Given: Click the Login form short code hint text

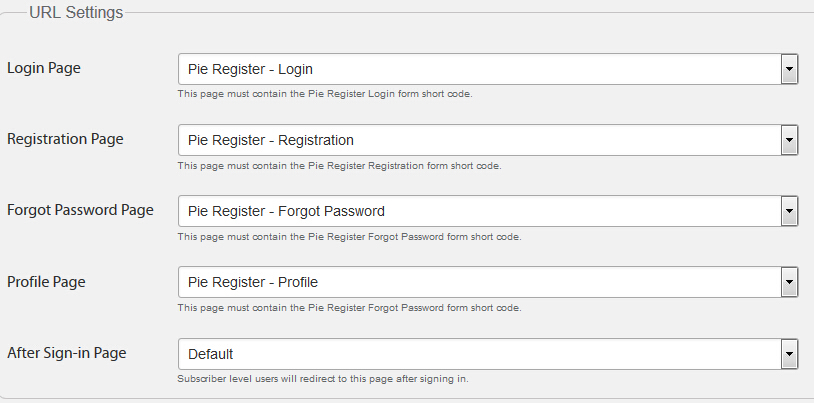Looking at the screenshot, I should (x=324, y=94).
